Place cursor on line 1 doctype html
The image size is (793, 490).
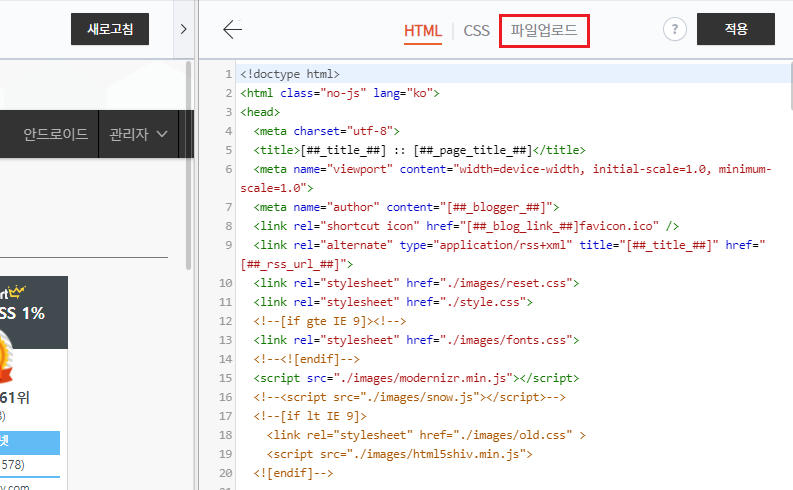pos(290,74)
